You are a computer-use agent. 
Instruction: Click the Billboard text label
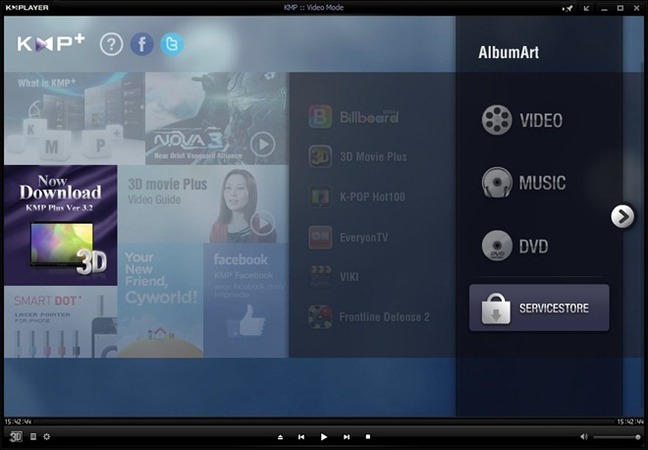pyautogui.click(x=369, y=117)
